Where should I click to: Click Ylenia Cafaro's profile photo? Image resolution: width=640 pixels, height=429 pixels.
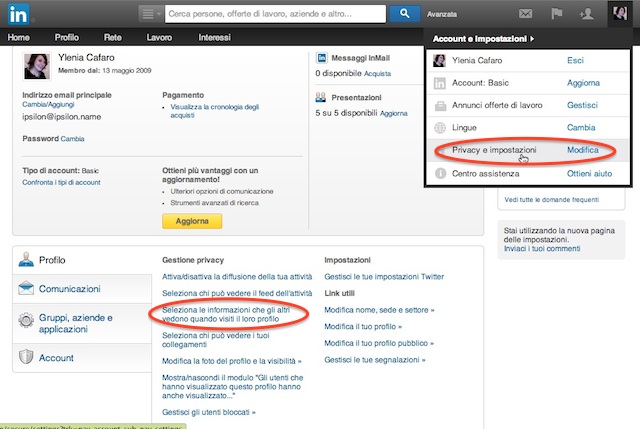[x=38, y=67]
